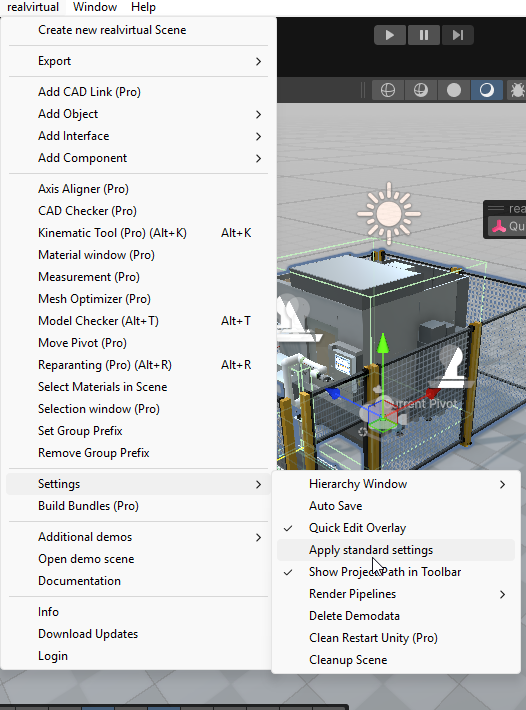Viewport: 526px width, 710px height.
Task: Open Selection window (Pro)
Action: [138, 409]
